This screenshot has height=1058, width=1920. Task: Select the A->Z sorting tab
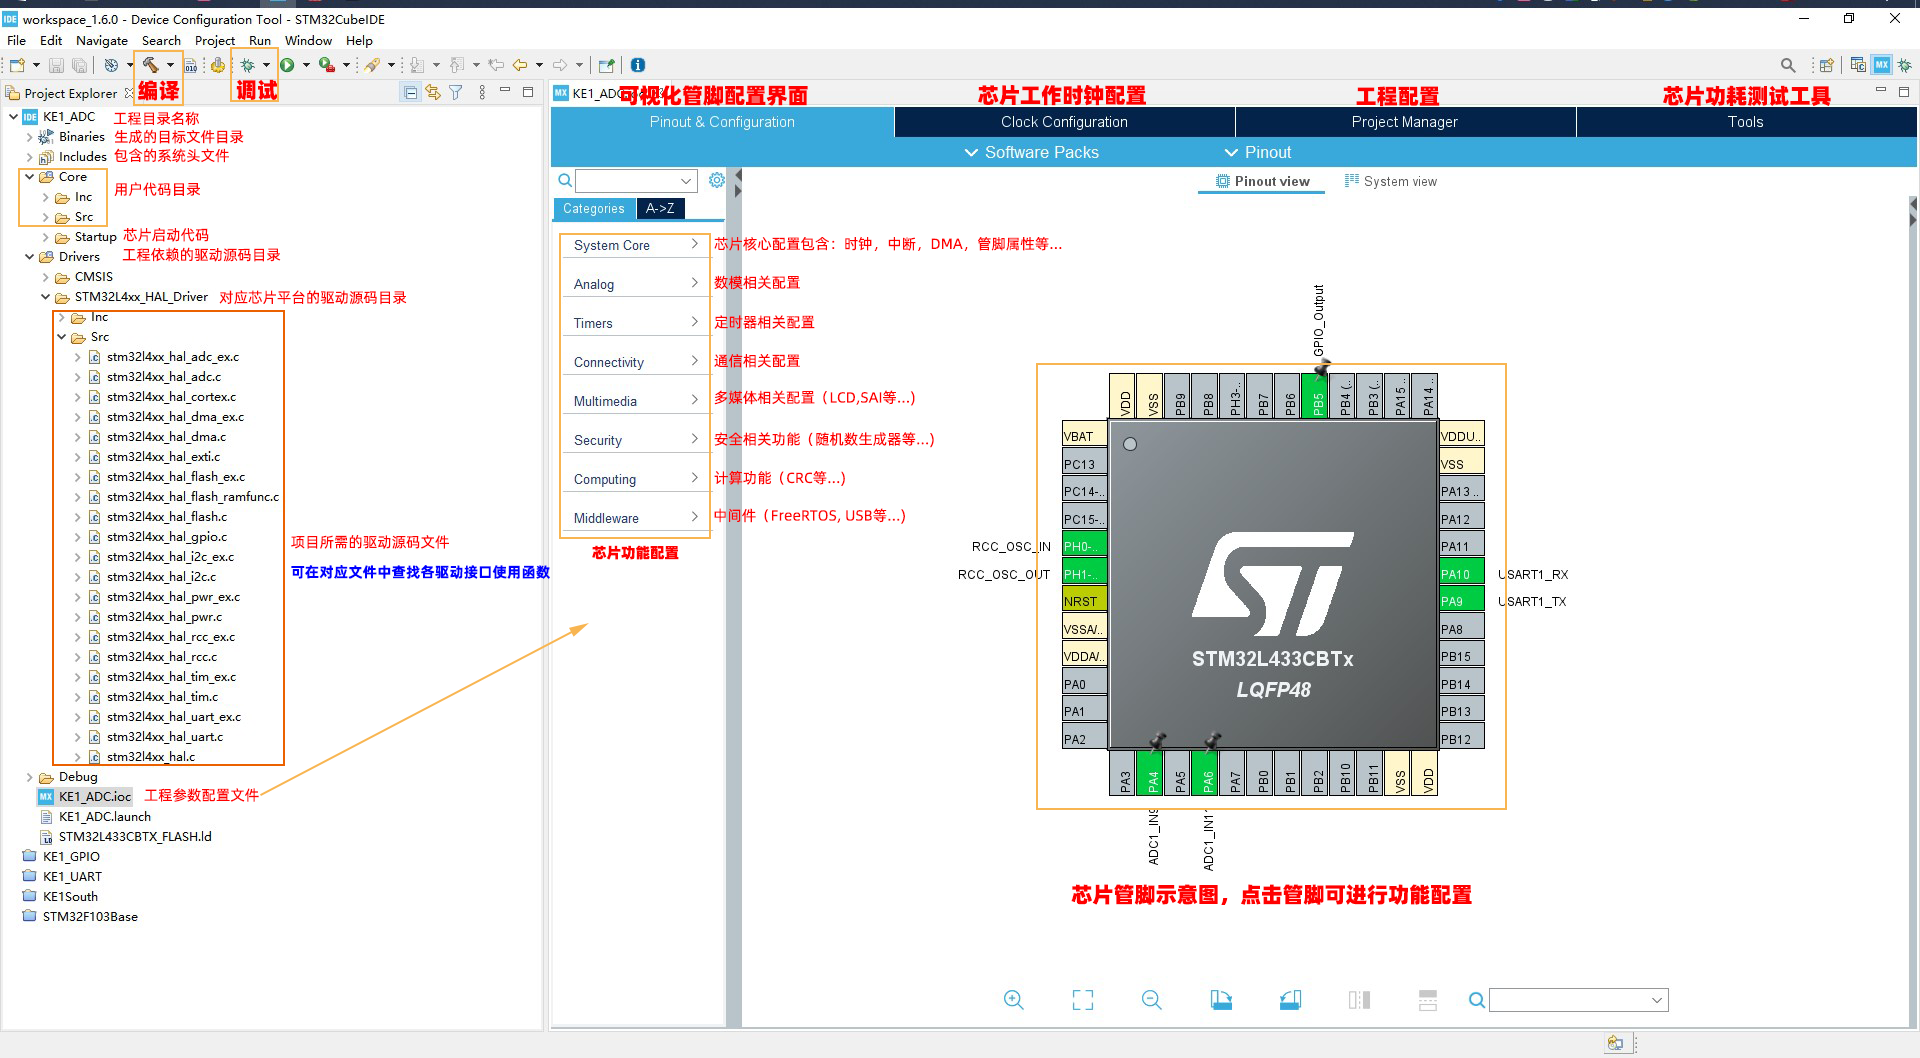click(x=660, y=208)
